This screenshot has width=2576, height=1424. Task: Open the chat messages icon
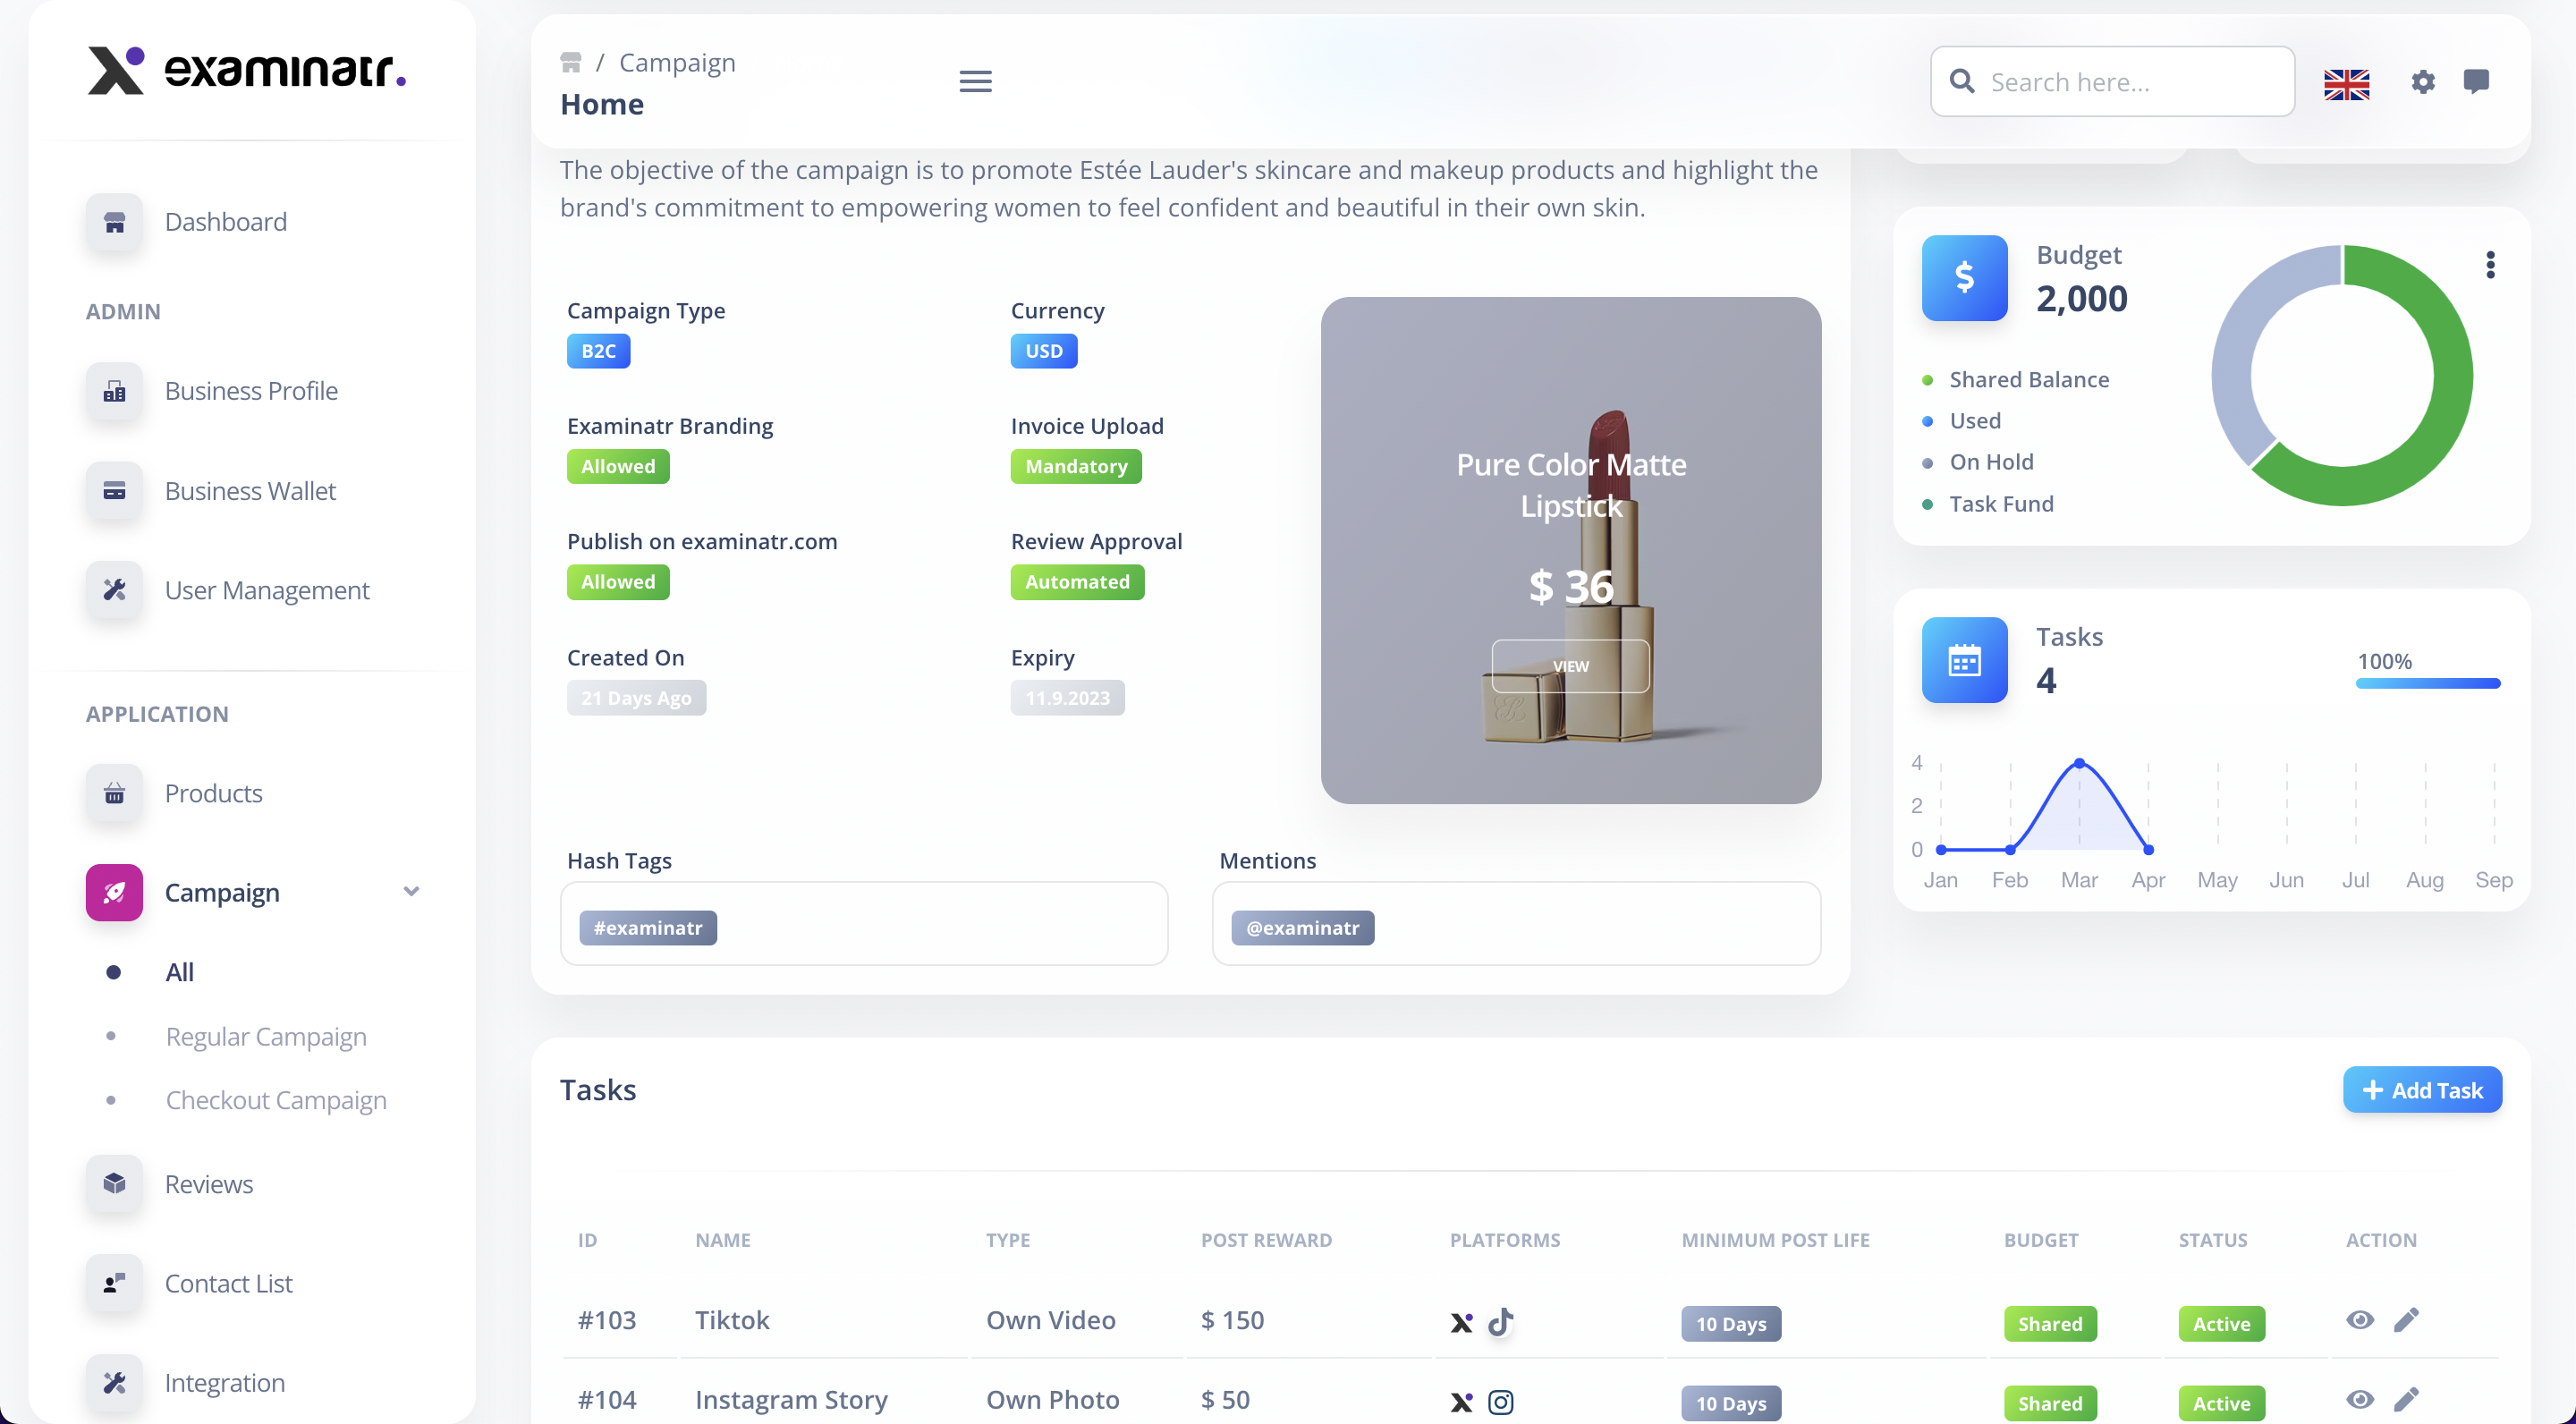coord(2476,81)
